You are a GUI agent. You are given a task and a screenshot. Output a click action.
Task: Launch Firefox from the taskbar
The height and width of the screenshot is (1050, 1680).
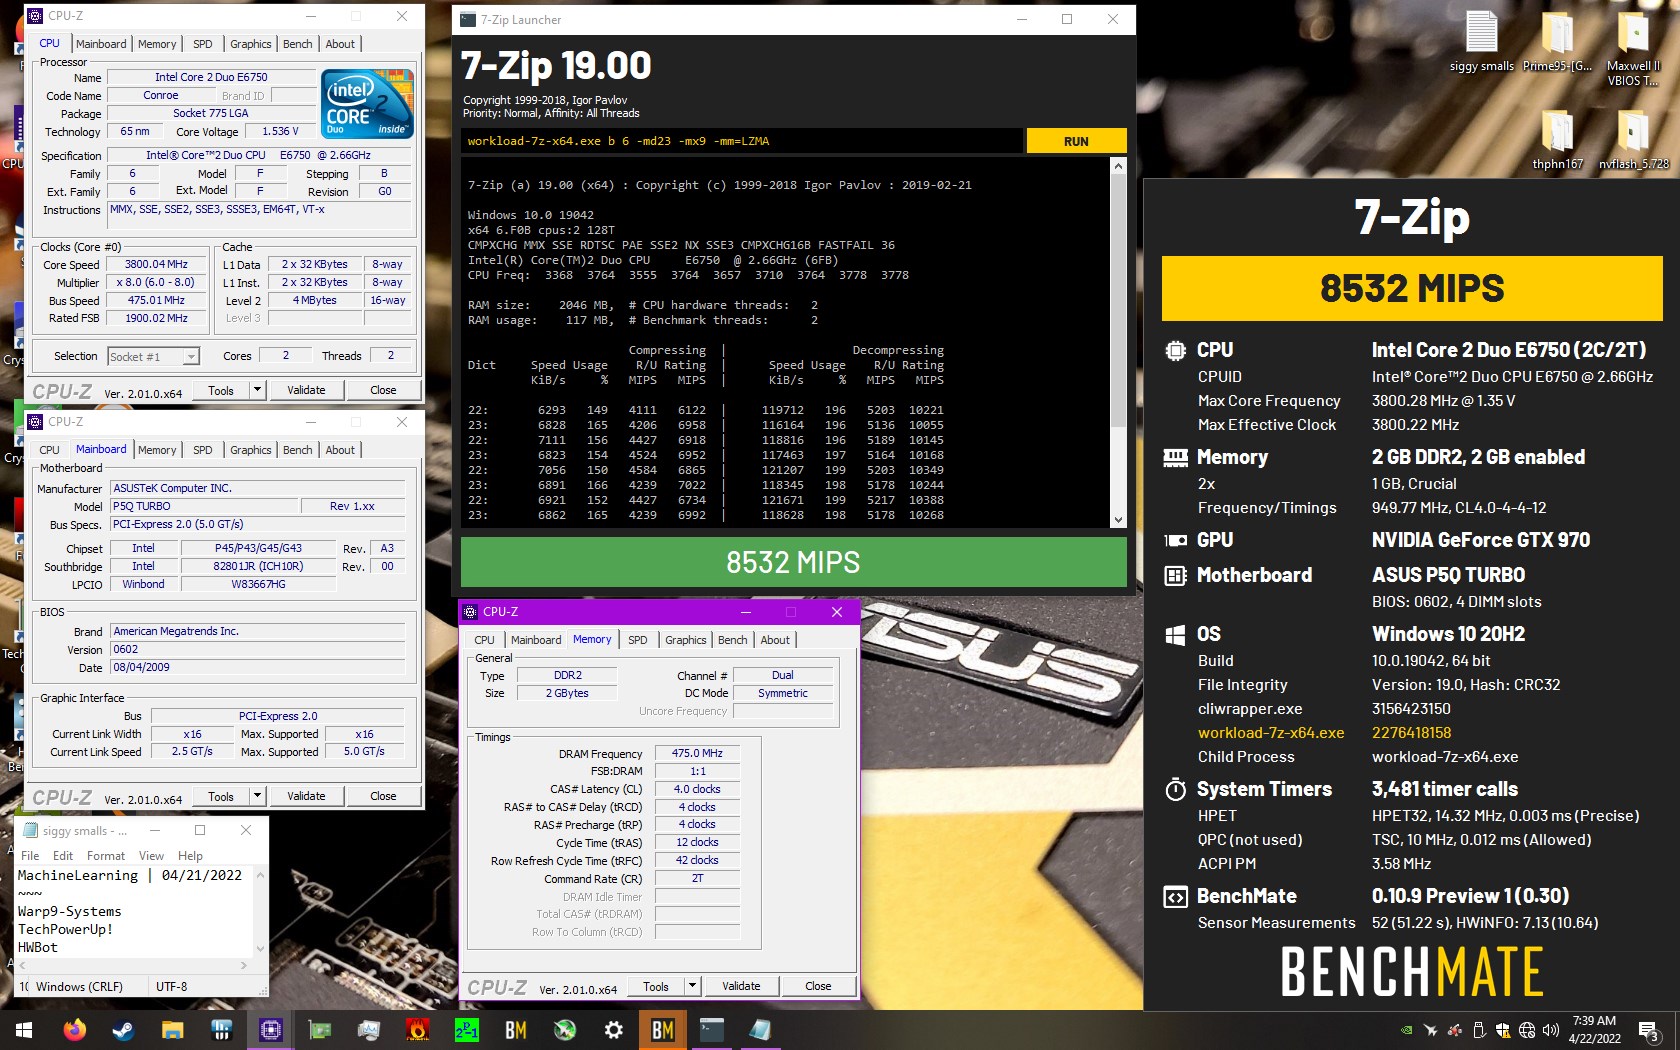(75, 1030)
